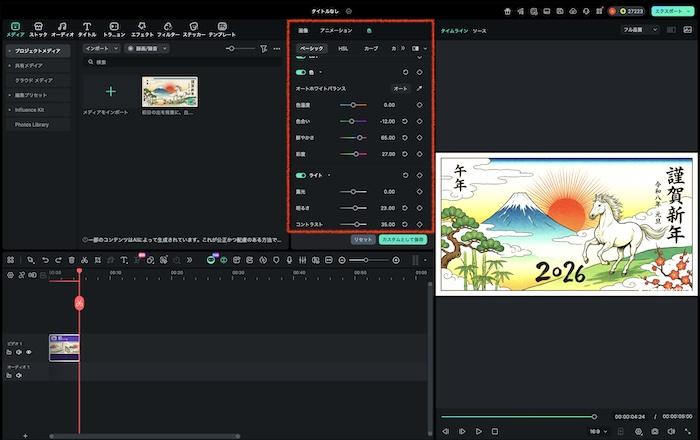This screenshot has width=700, height=440.
Task: Open the compare view dropdown in color panel
Action: (425, 48)
